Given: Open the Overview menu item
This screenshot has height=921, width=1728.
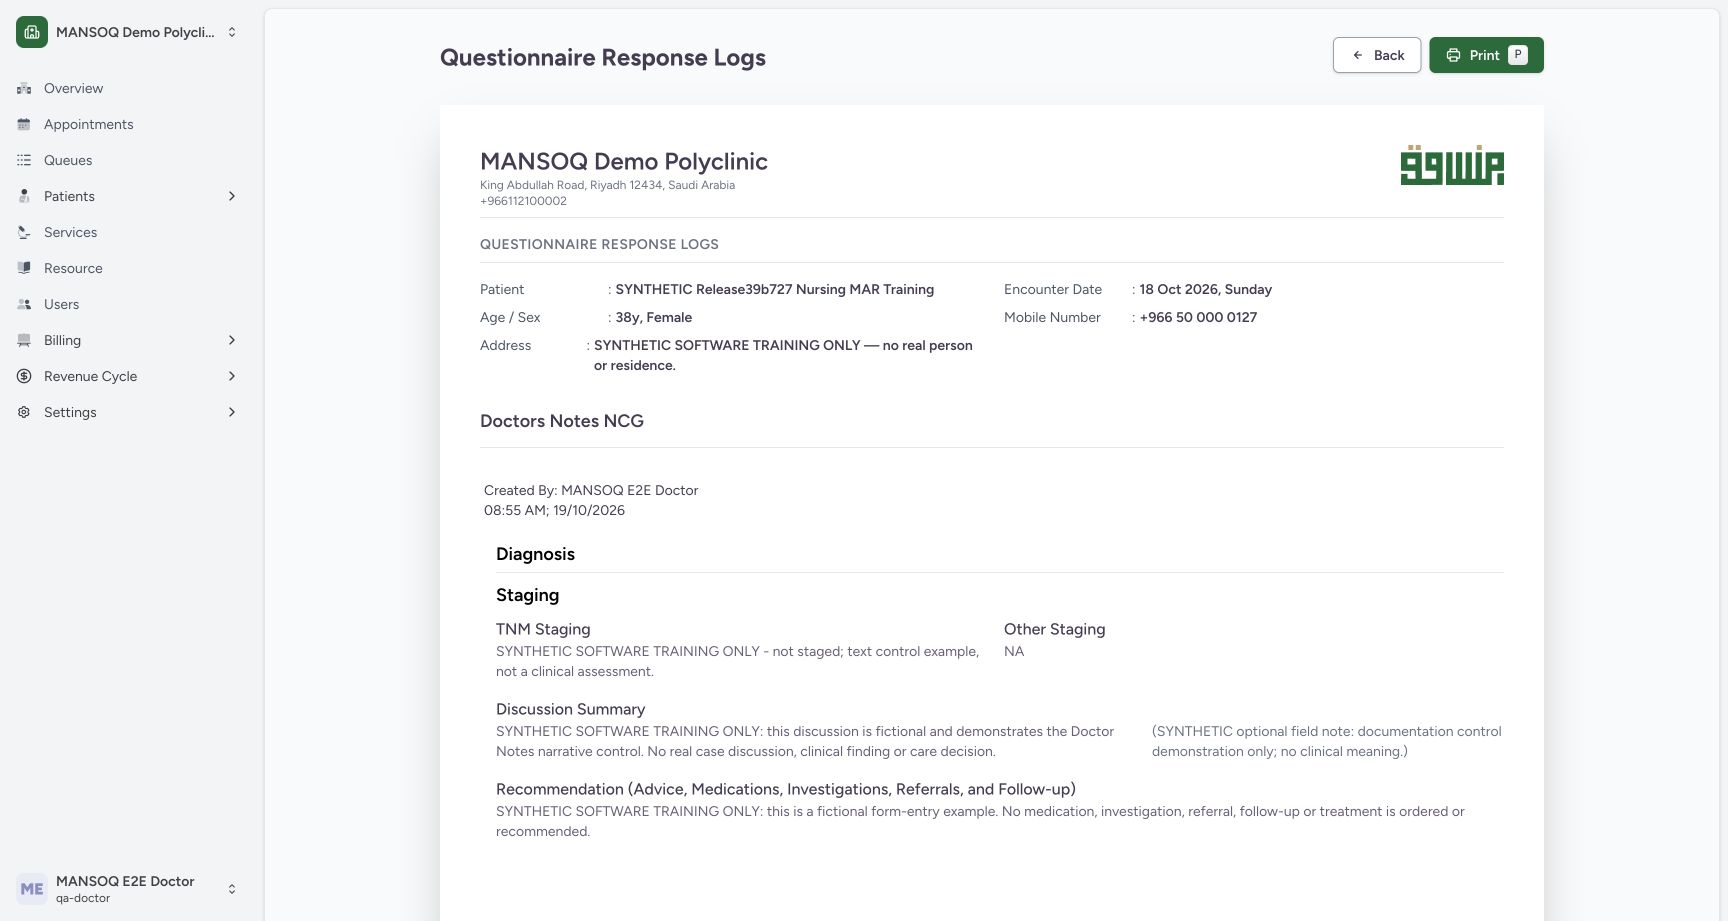Looking at the screenshot, I should pos(128,88).
